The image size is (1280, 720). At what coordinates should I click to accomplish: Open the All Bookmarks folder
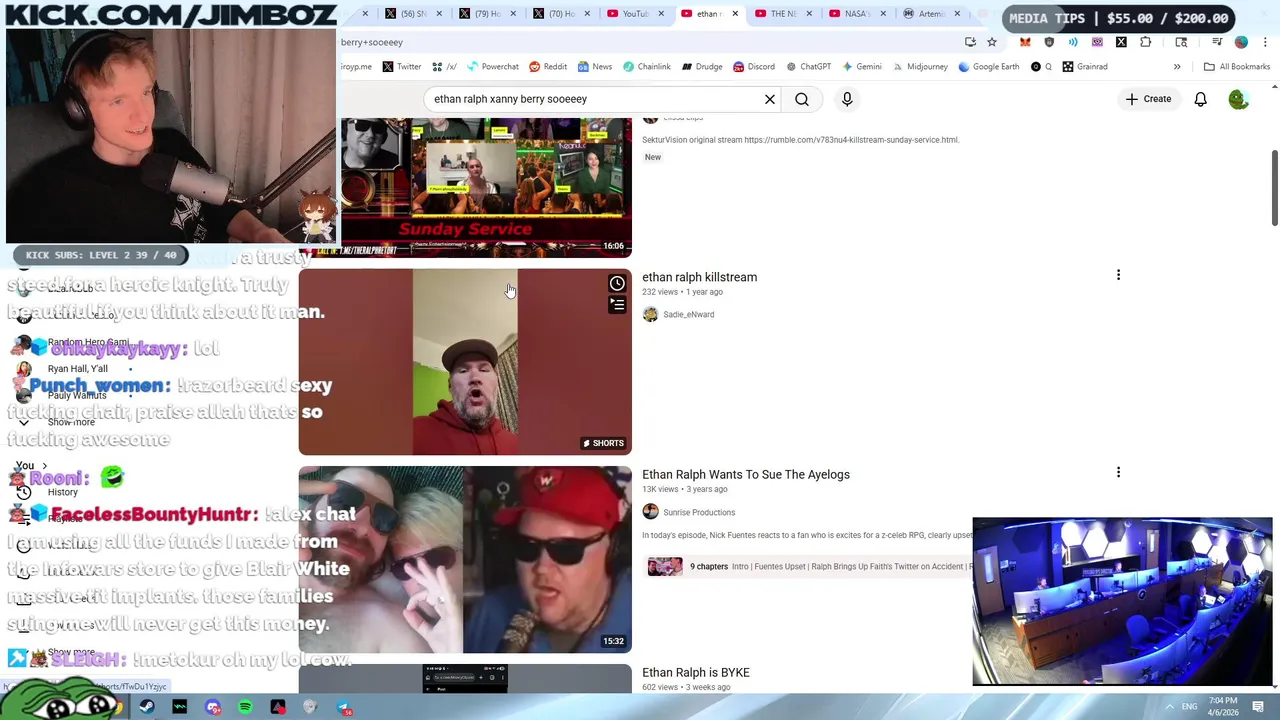[x=1237, y=67]
